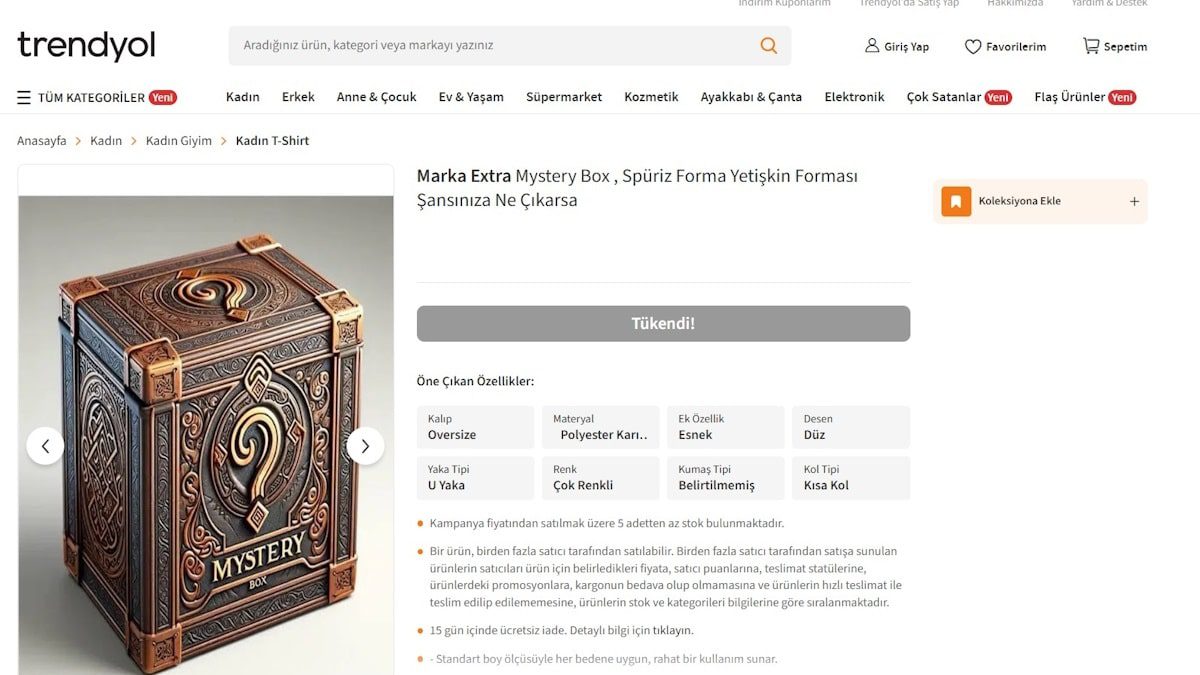1200x675 pixels.
Task: Expand Koleksiyona Ekle with plus sign
Action: (1134, 201)
